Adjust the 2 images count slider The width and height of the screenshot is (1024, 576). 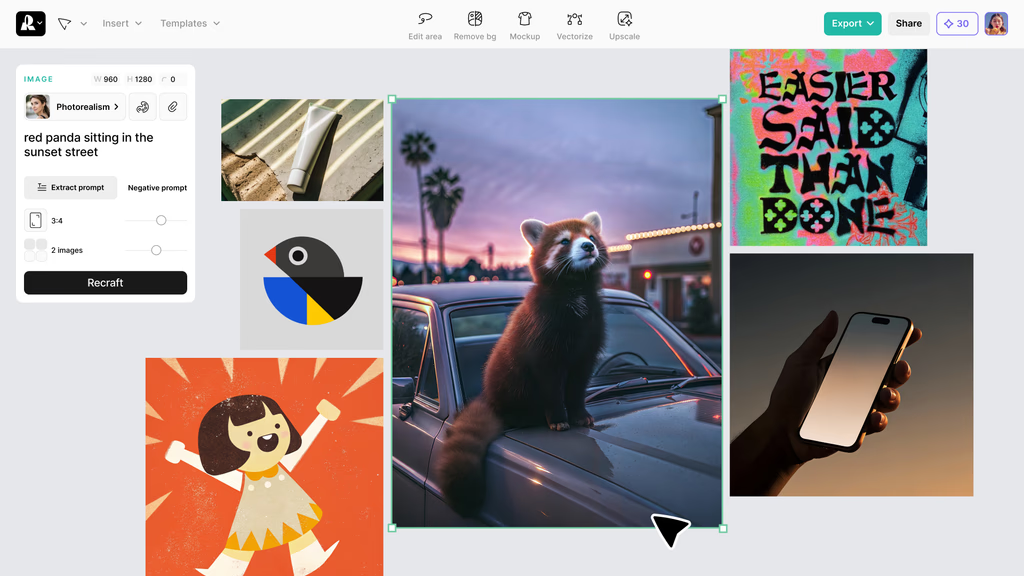coord(156,250)
